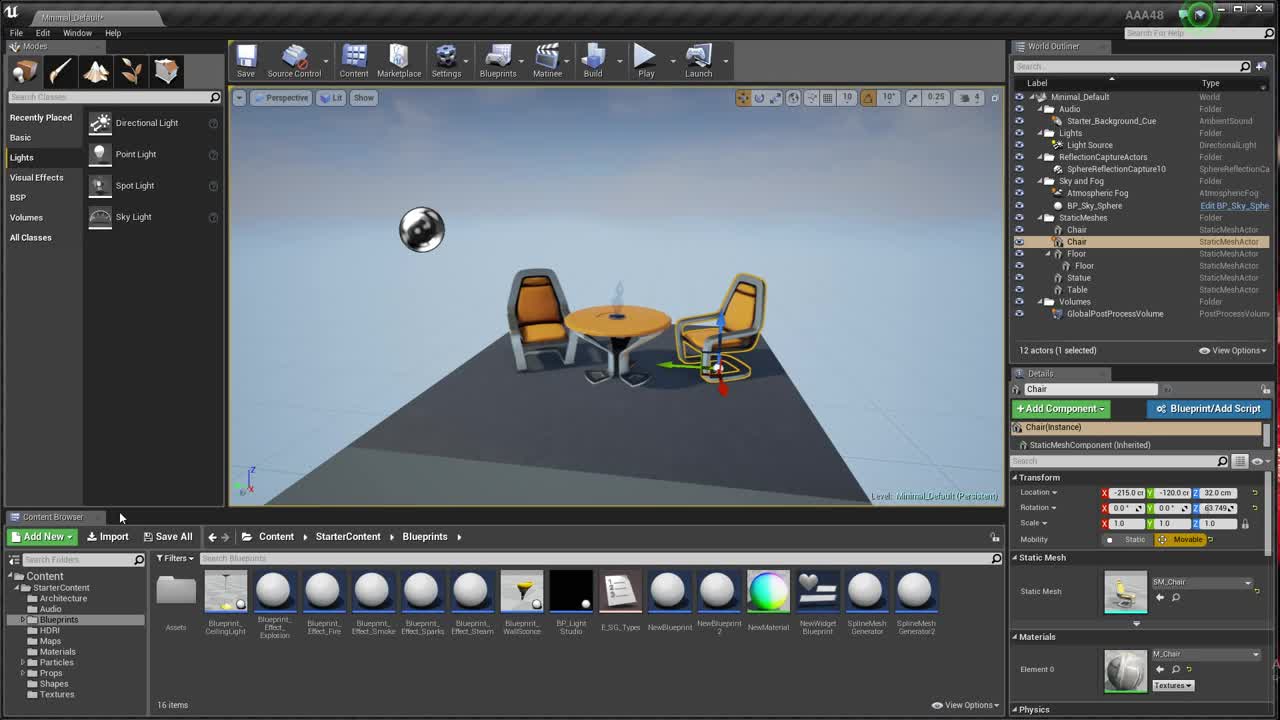Viewport: 1280px width, 720px height.
Task: Toggle viewport rotation snapping
Action: point(868,98)
